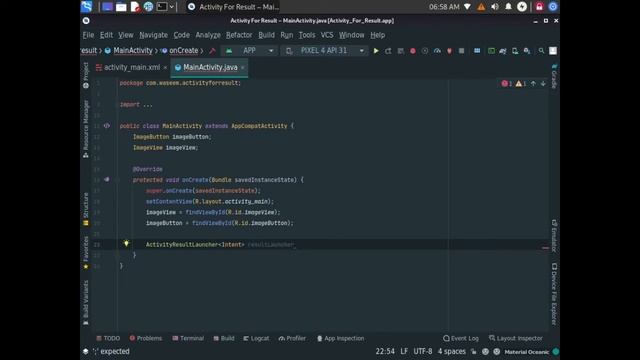Open the PIXEL 4 API 31 device dropdown

(325, 51)
